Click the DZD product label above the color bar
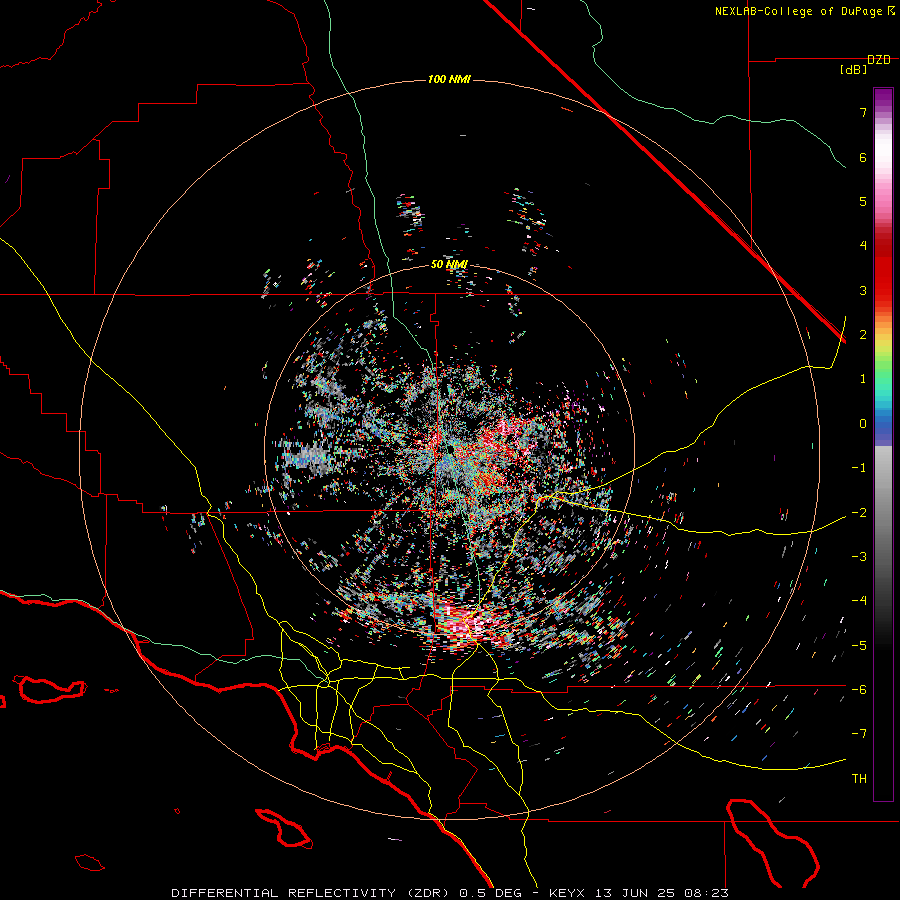Screen dimensions: 900x900 (x=879, y=60)
